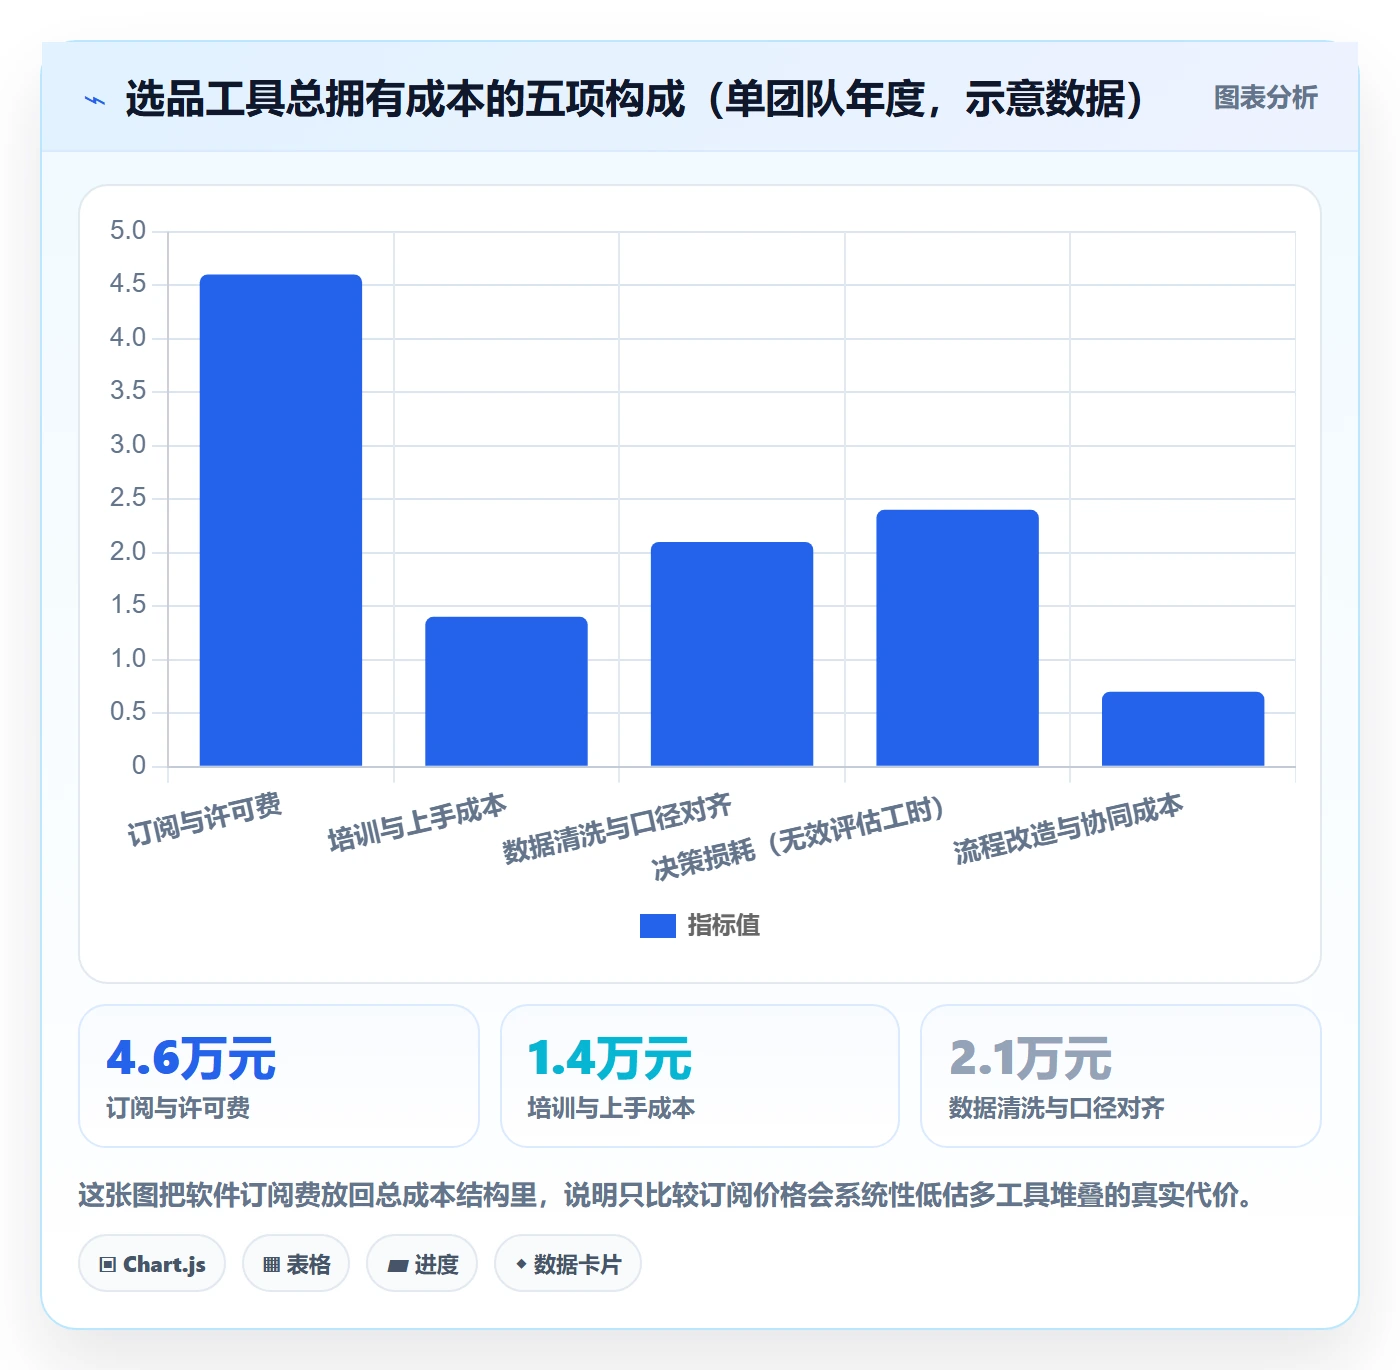Screen dimensions: 1400x1370
Task: Select the 数据卡片 tag
Action: click(x=568, y=1264)
